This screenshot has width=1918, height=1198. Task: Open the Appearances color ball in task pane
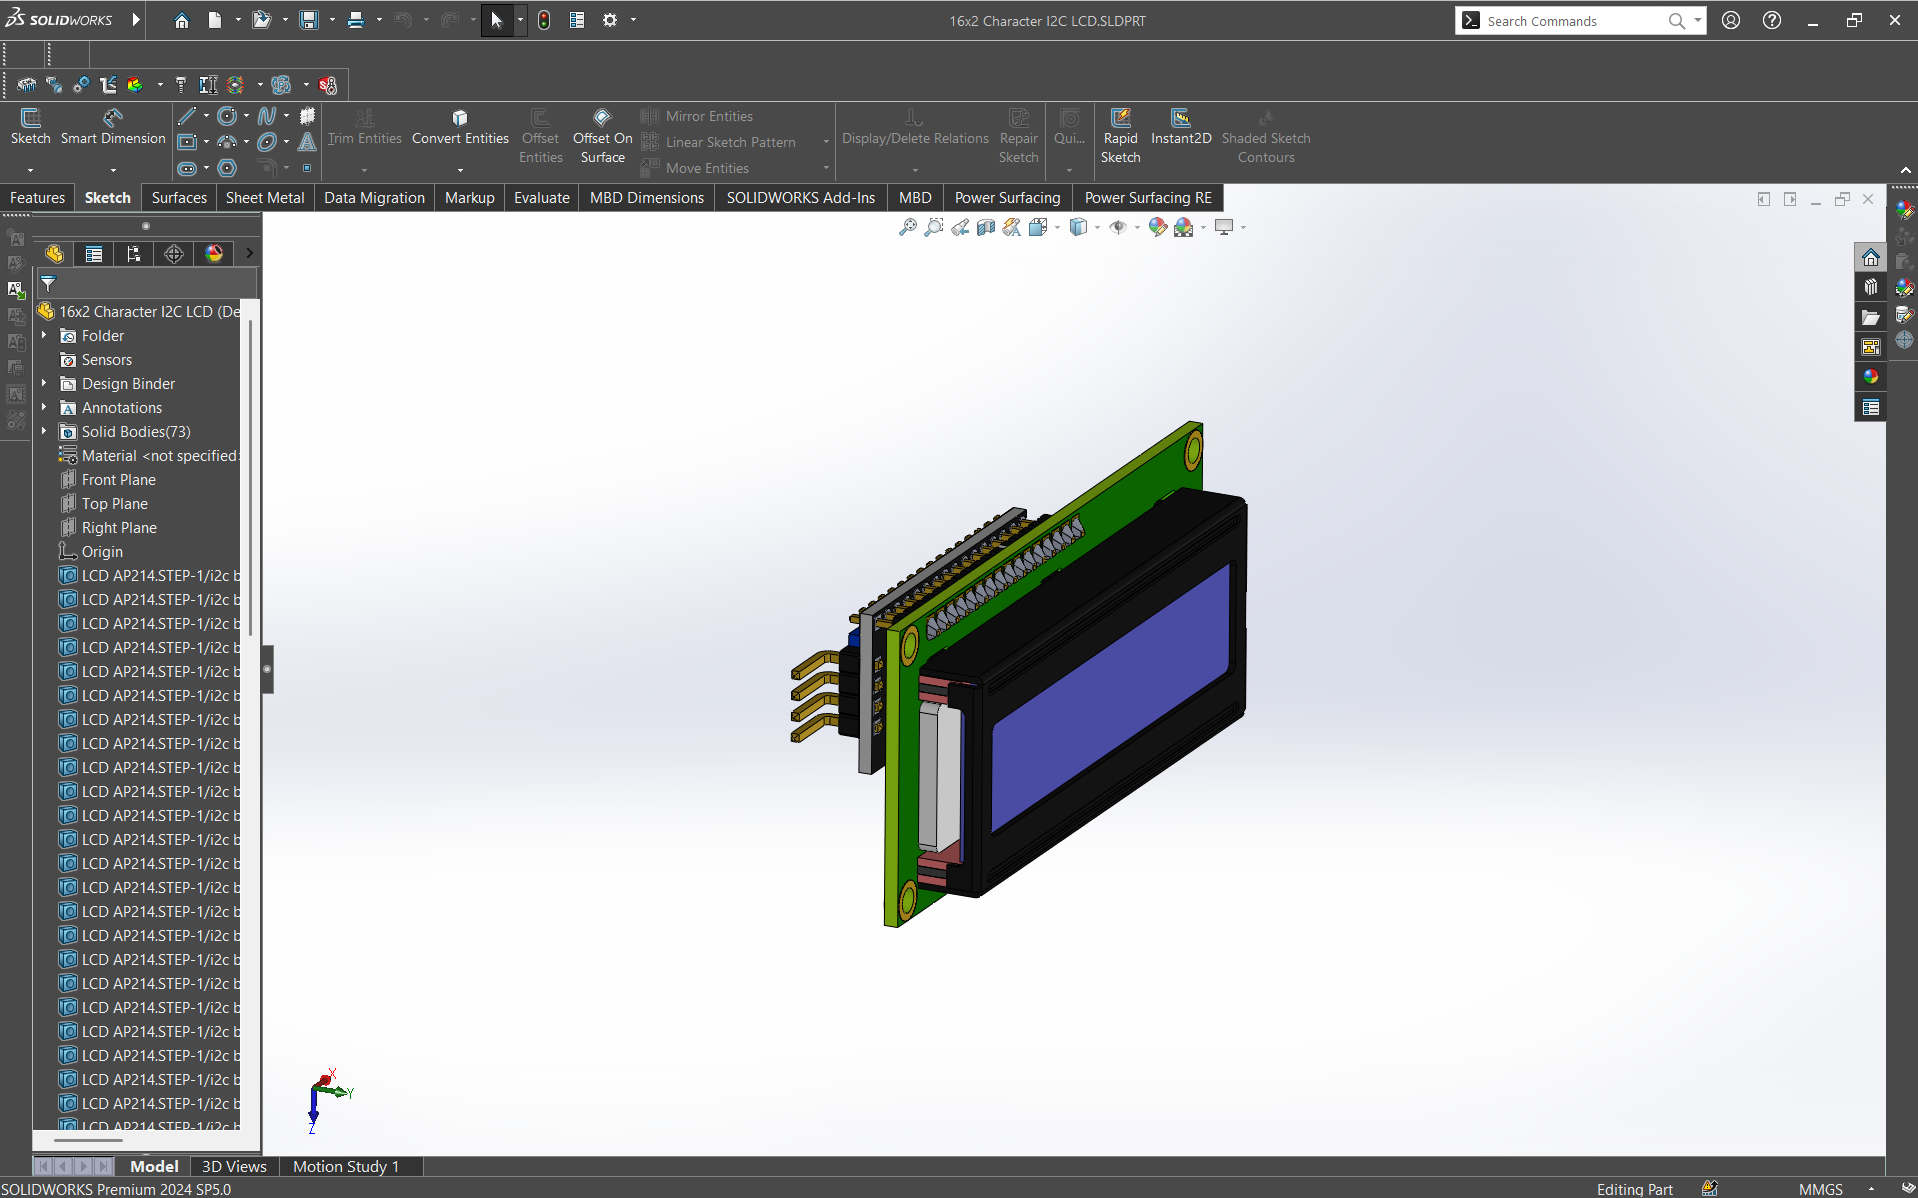[x=1870, y=377]
